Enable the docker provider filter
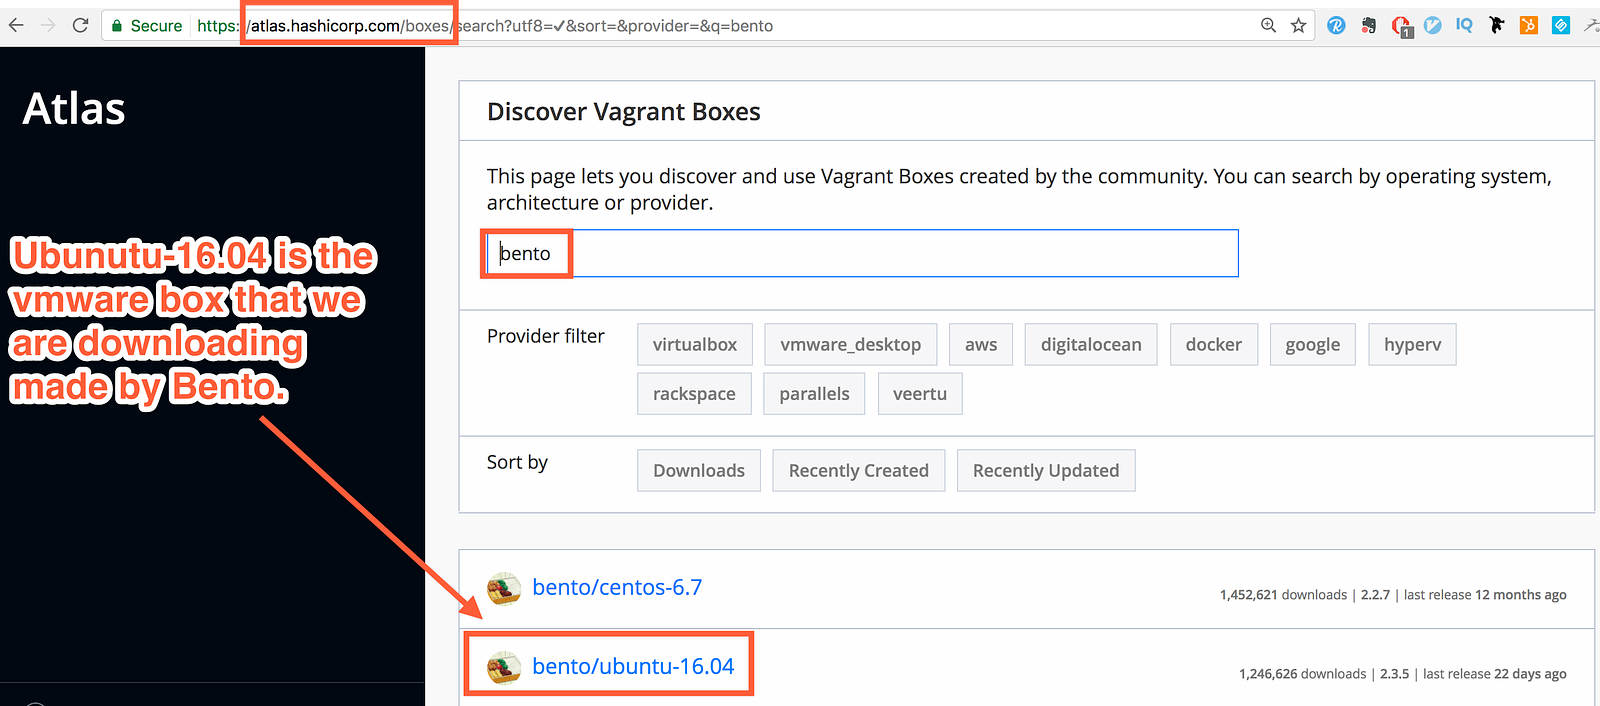This screenshot has width=1600, height=706. [x=1213, y=344]
